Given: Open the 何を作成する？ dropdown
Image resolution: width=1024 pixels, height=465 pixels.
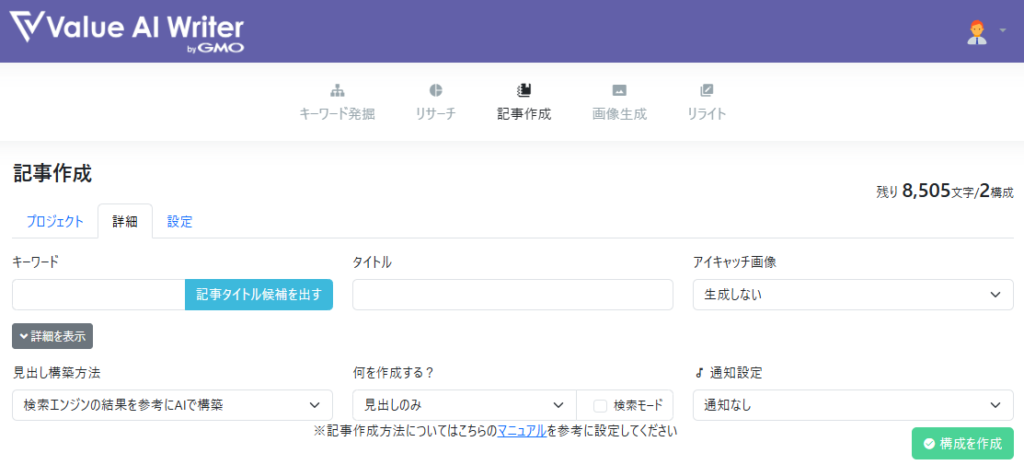Looking at the screenshot, I should [464, 405].
